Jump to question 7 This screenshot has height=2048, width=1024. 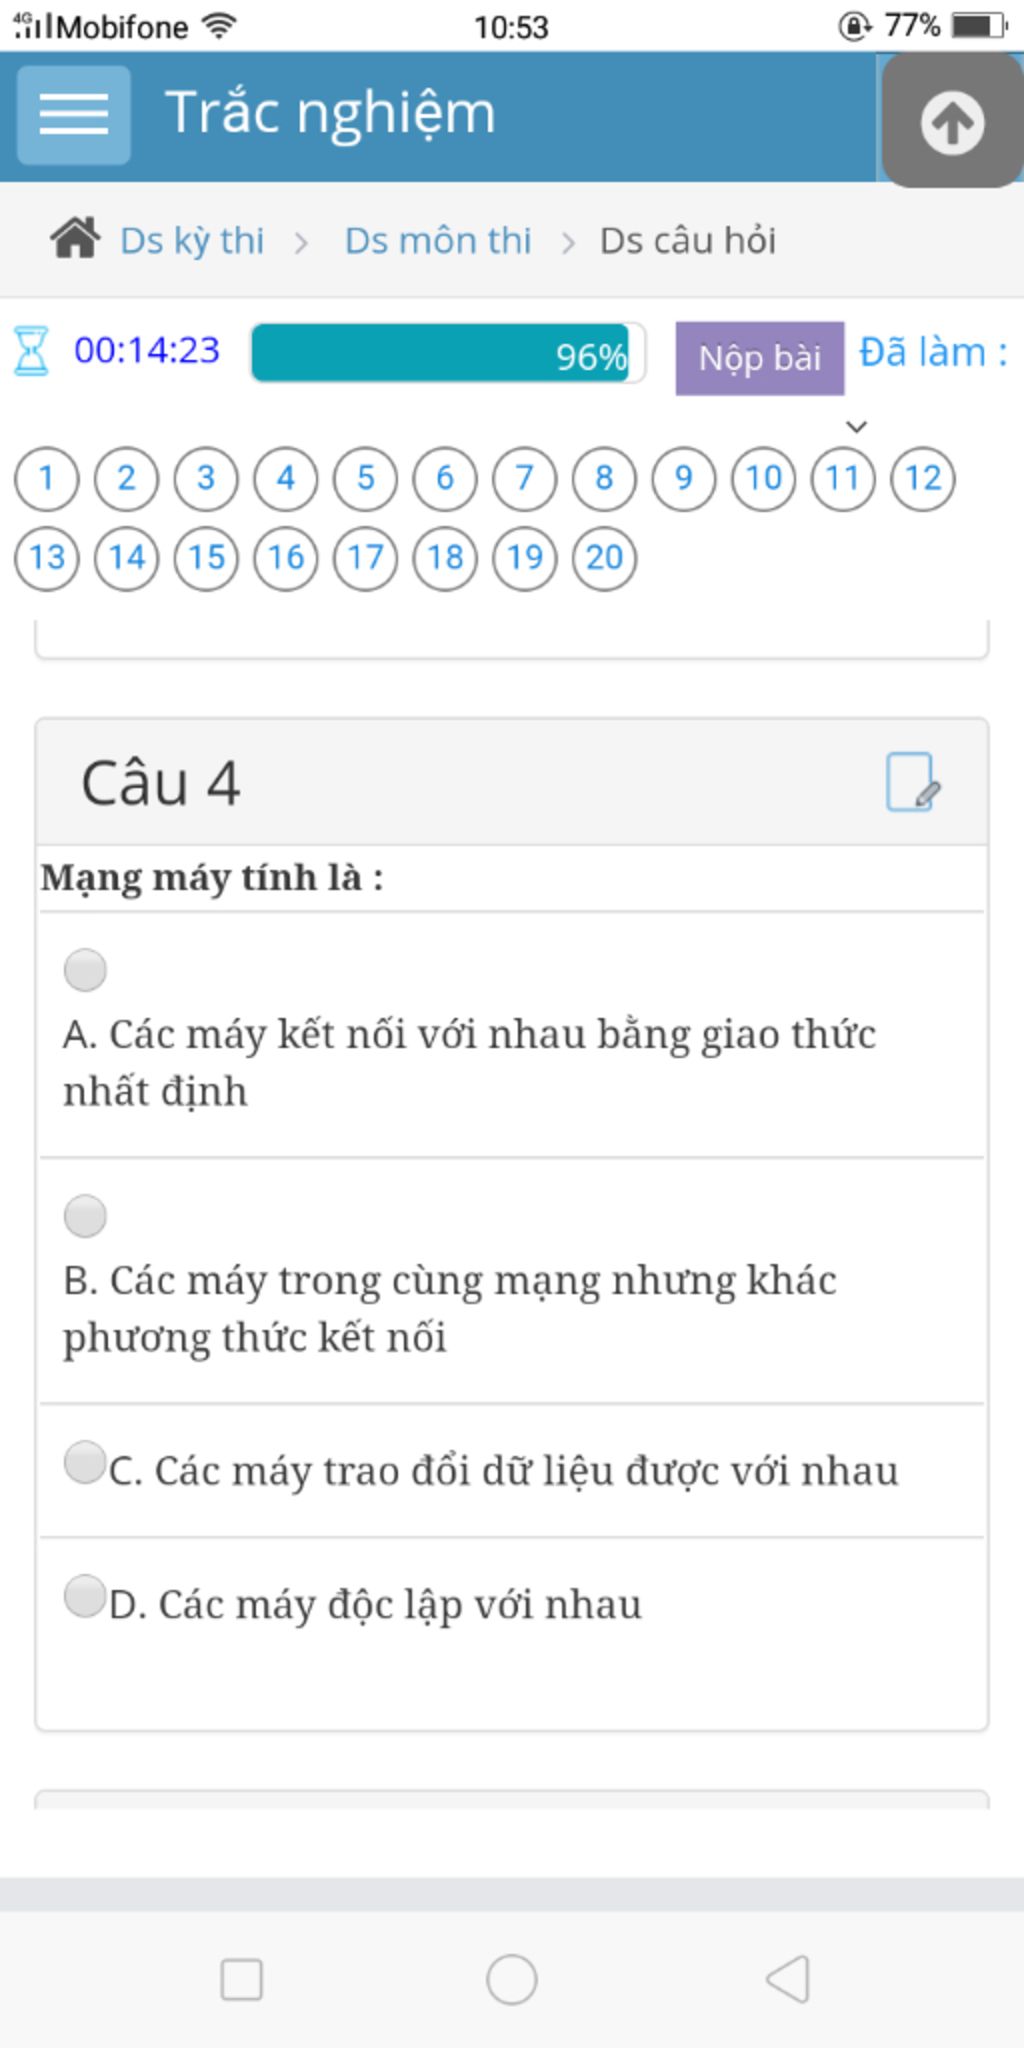pos(525,478)
